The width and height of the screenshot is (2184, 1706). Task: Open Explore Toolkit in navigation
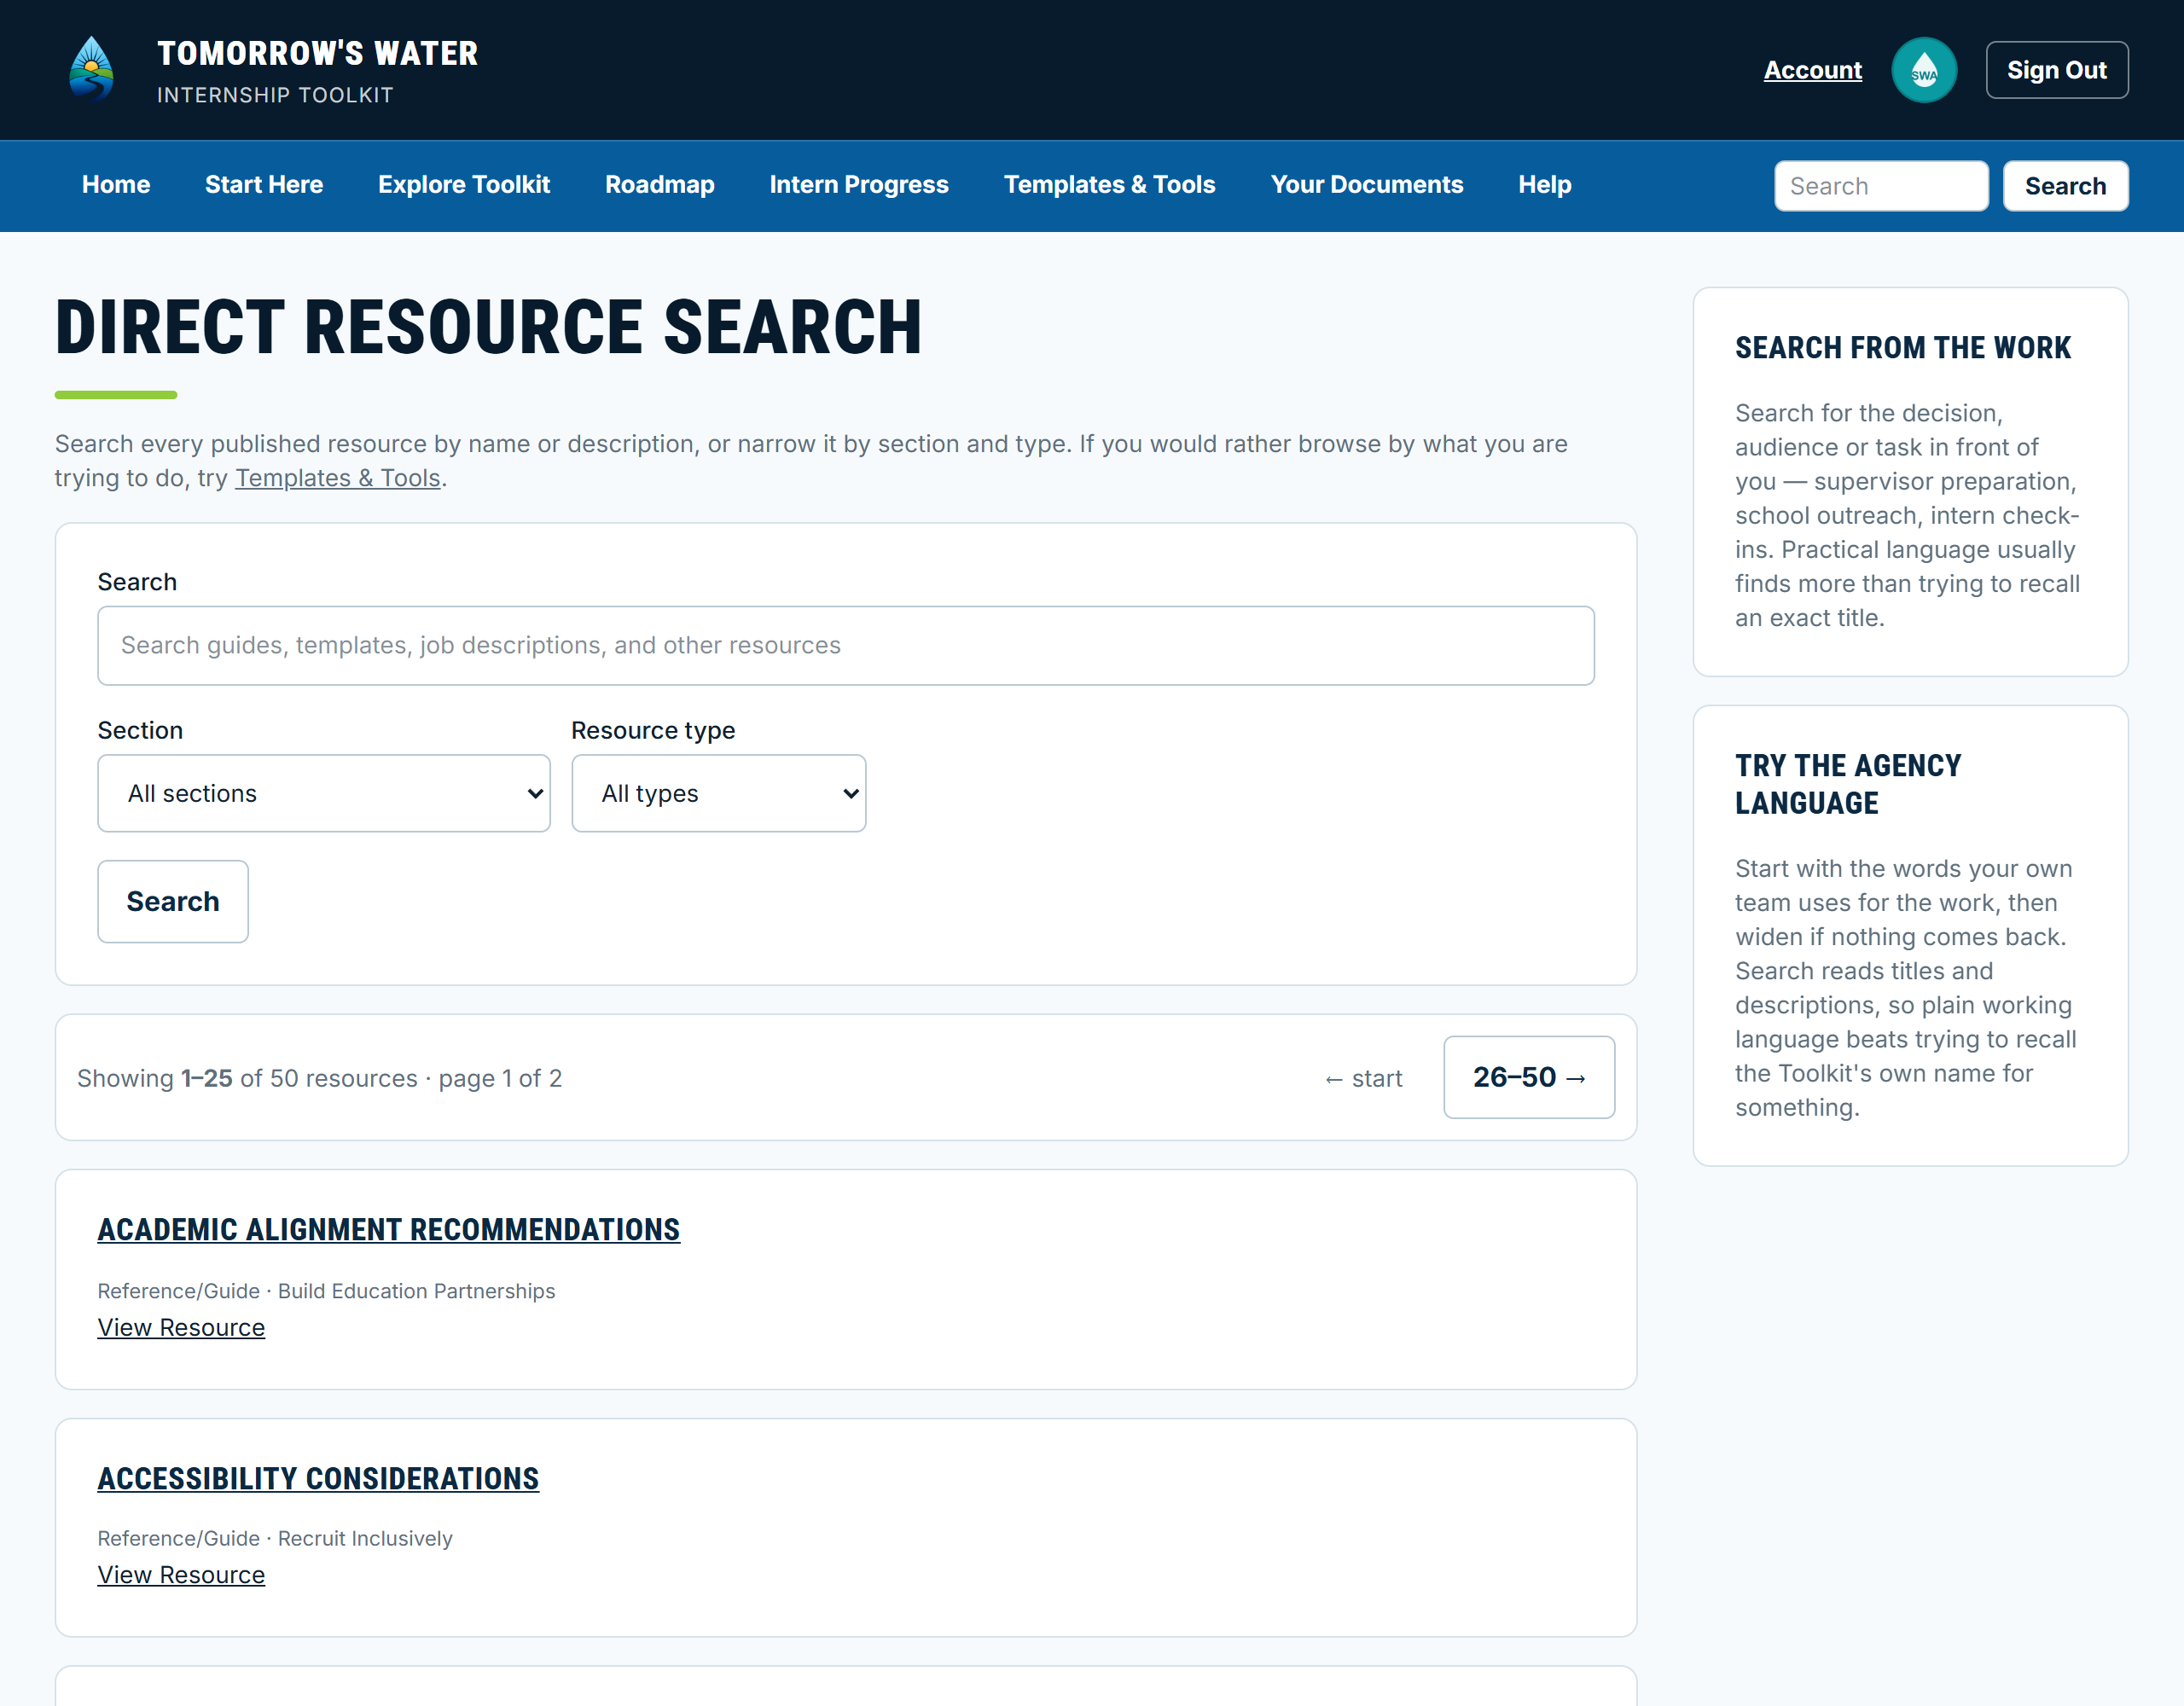pyautogui.click(x=464, y=185)
